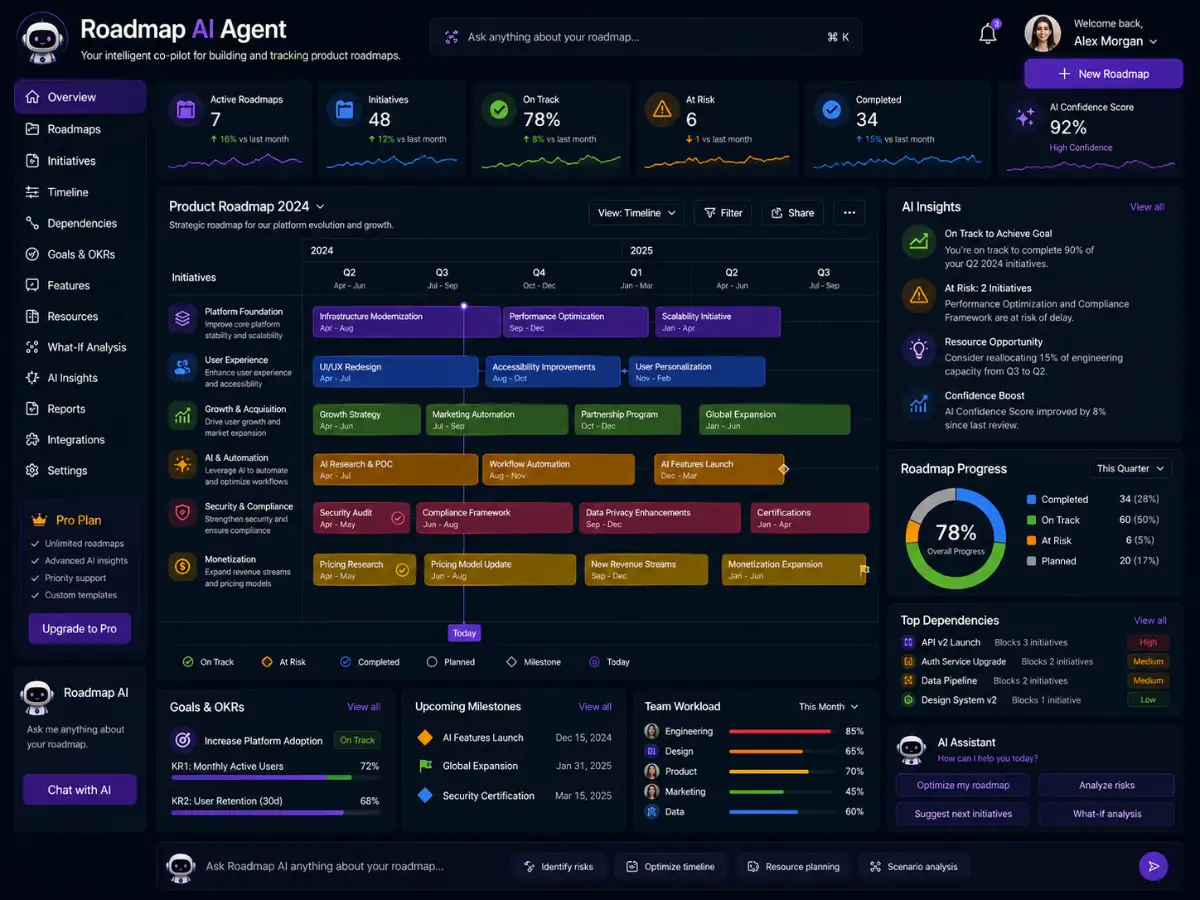Click the Pricing Research completed checkmark
This screenshot has width=1200, height=900.
click(402, 570)
